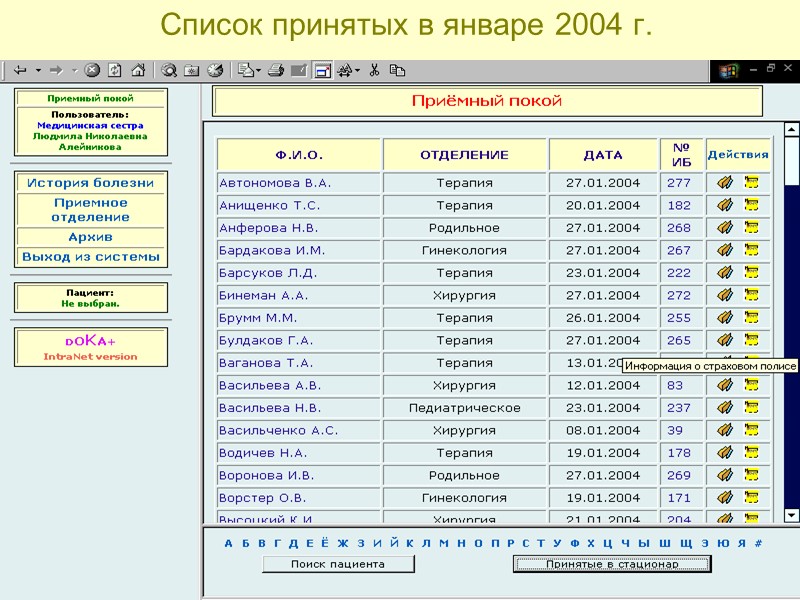
Task: Open patient link Автономова В.А.
Action: (275, 183)
